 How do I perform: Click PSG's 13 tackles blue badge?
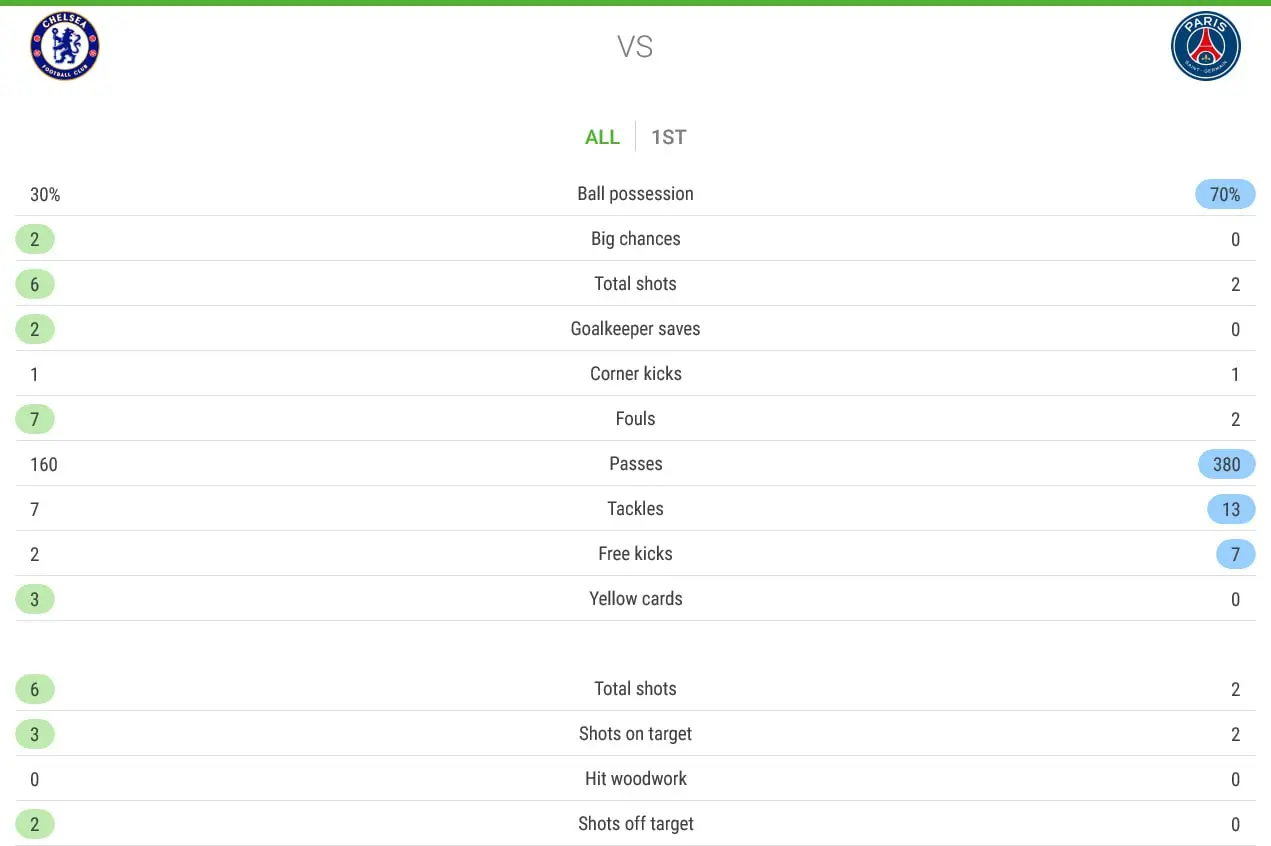pyautogui.click(x=1230, y=509)
